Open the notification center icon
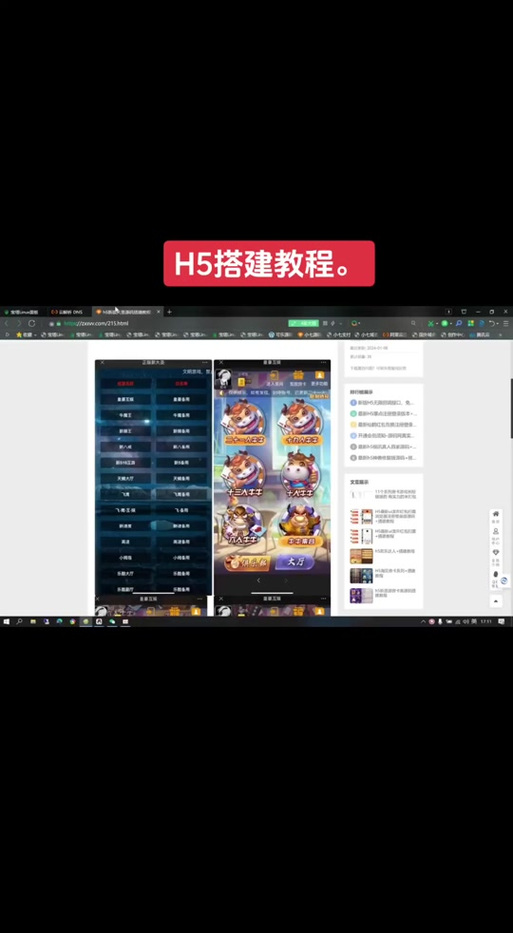 [502, 621]
